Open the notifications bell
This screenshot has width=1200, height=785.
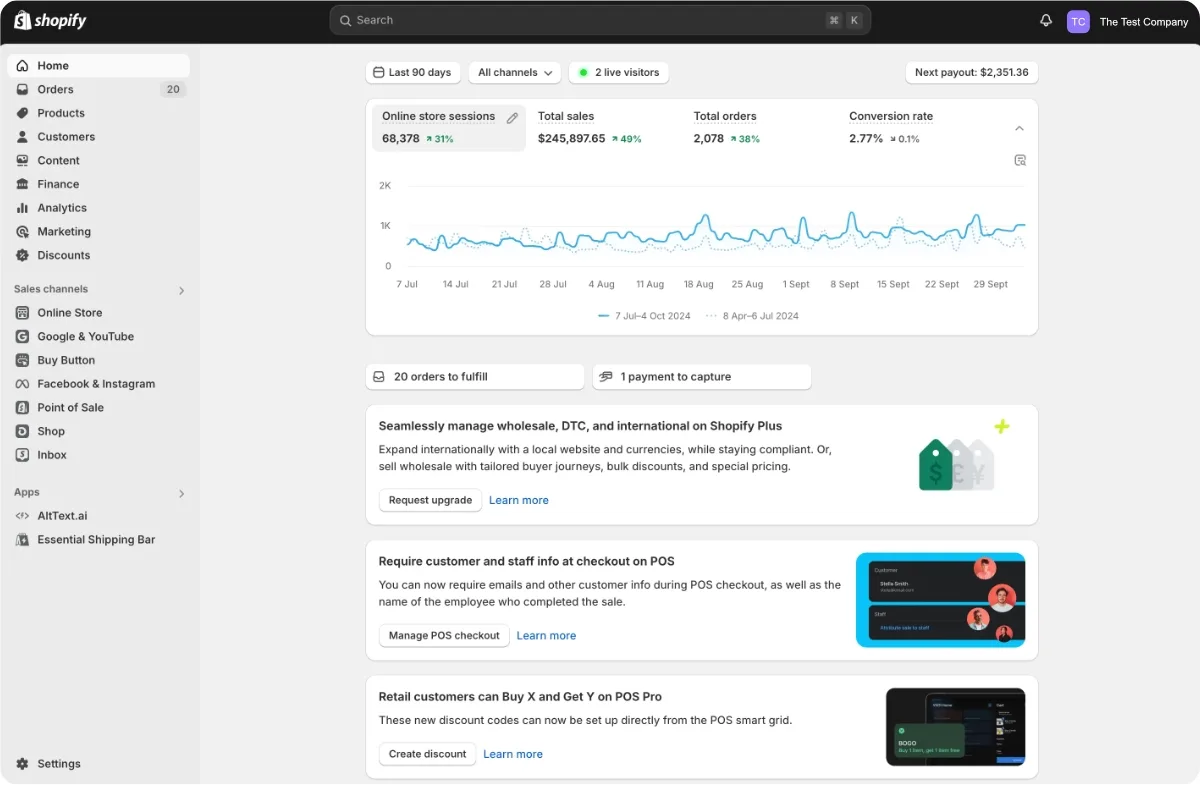click(x=1046, y=21)
